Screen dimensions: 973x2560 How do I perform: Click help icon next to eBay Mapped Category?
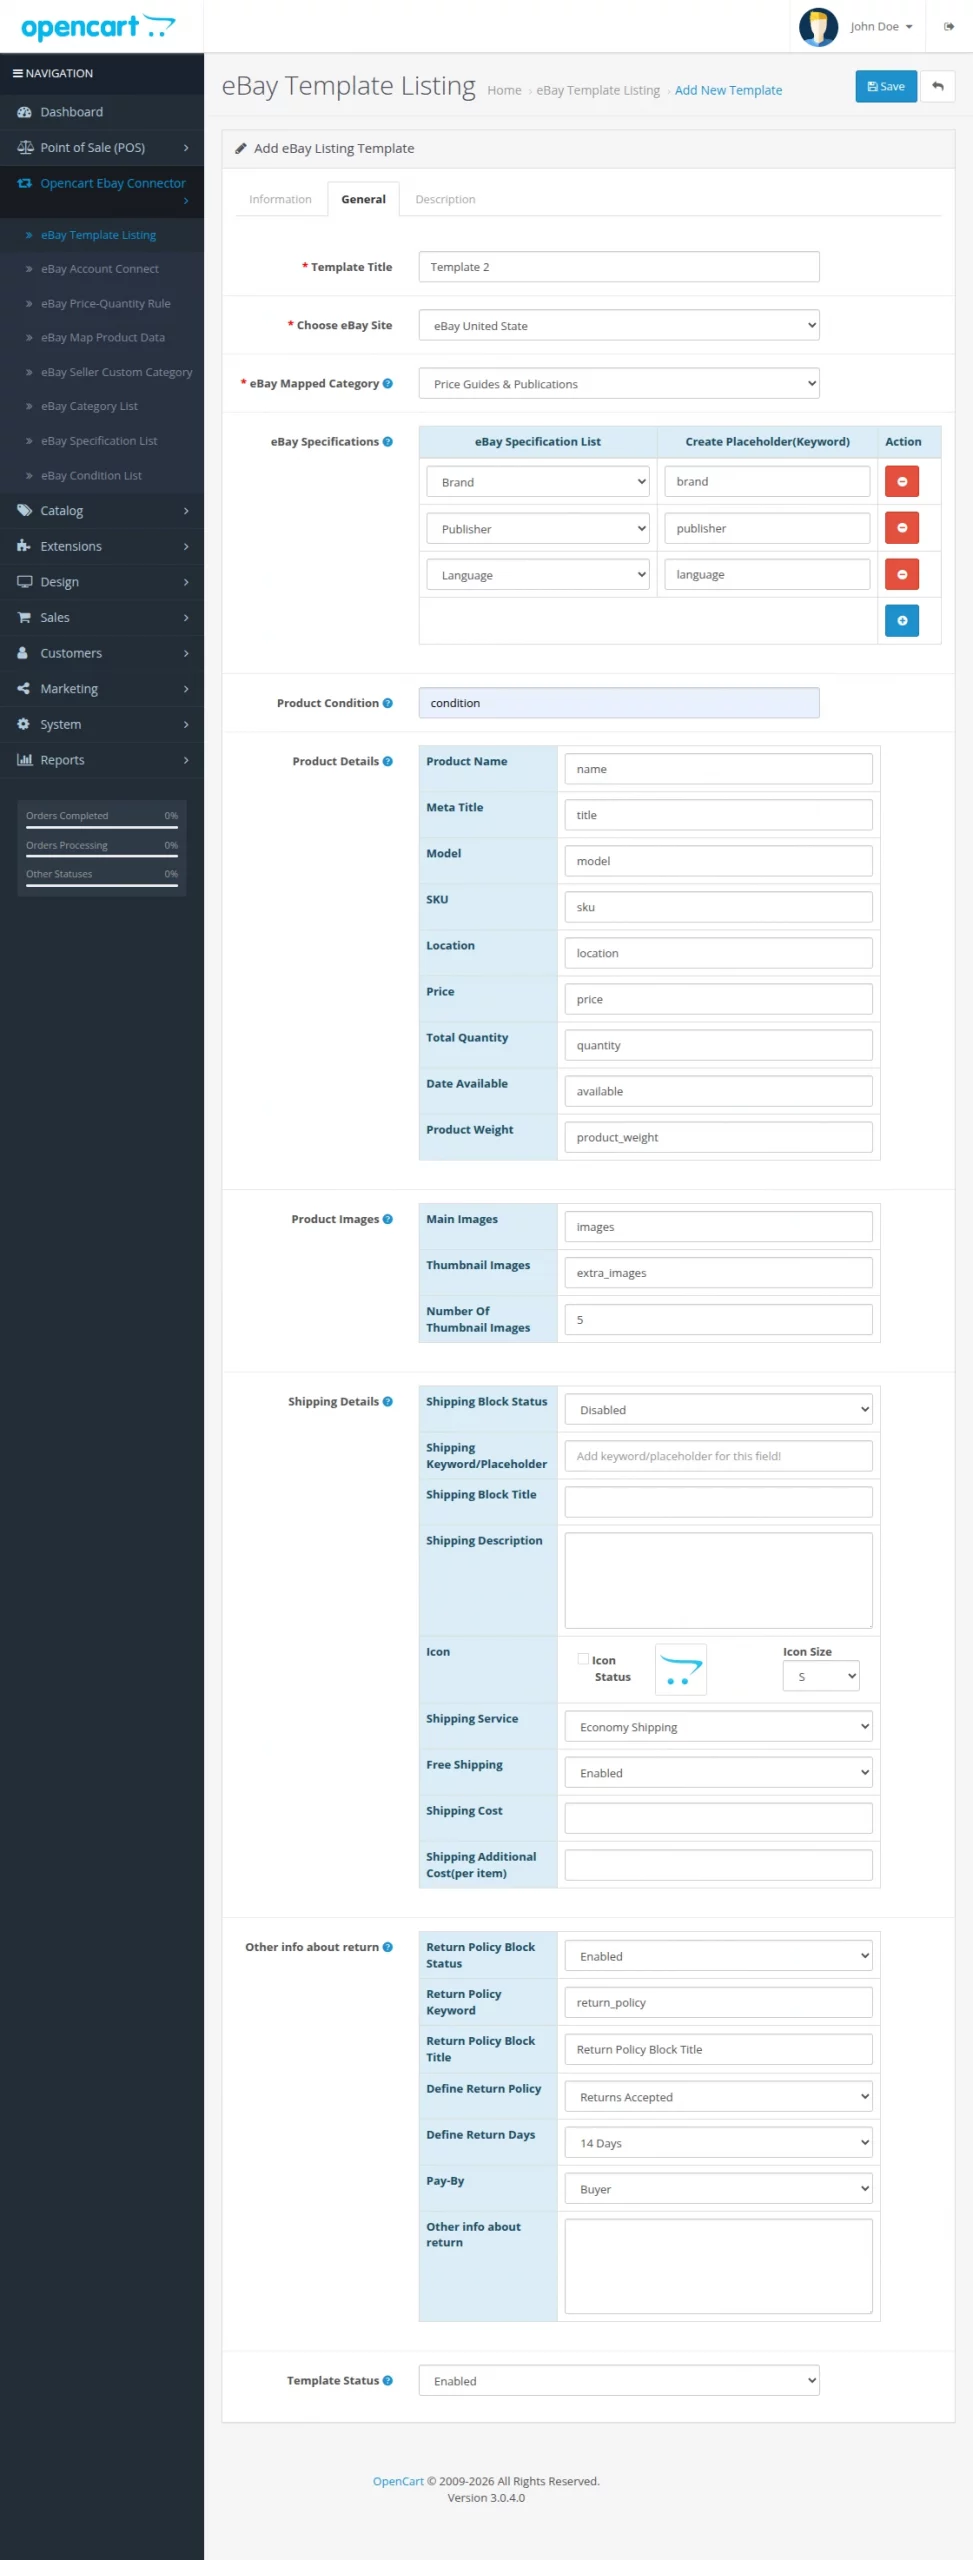pyautogui.click(x=388, y=384)
